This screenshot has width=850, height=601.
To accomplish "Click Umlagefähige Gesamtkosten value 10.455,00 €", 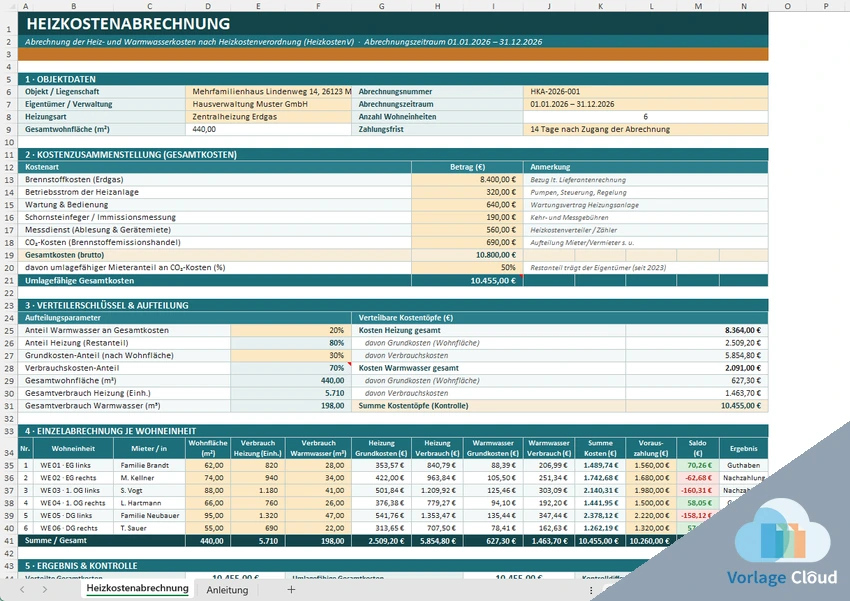I will click(x=467, y=281).
